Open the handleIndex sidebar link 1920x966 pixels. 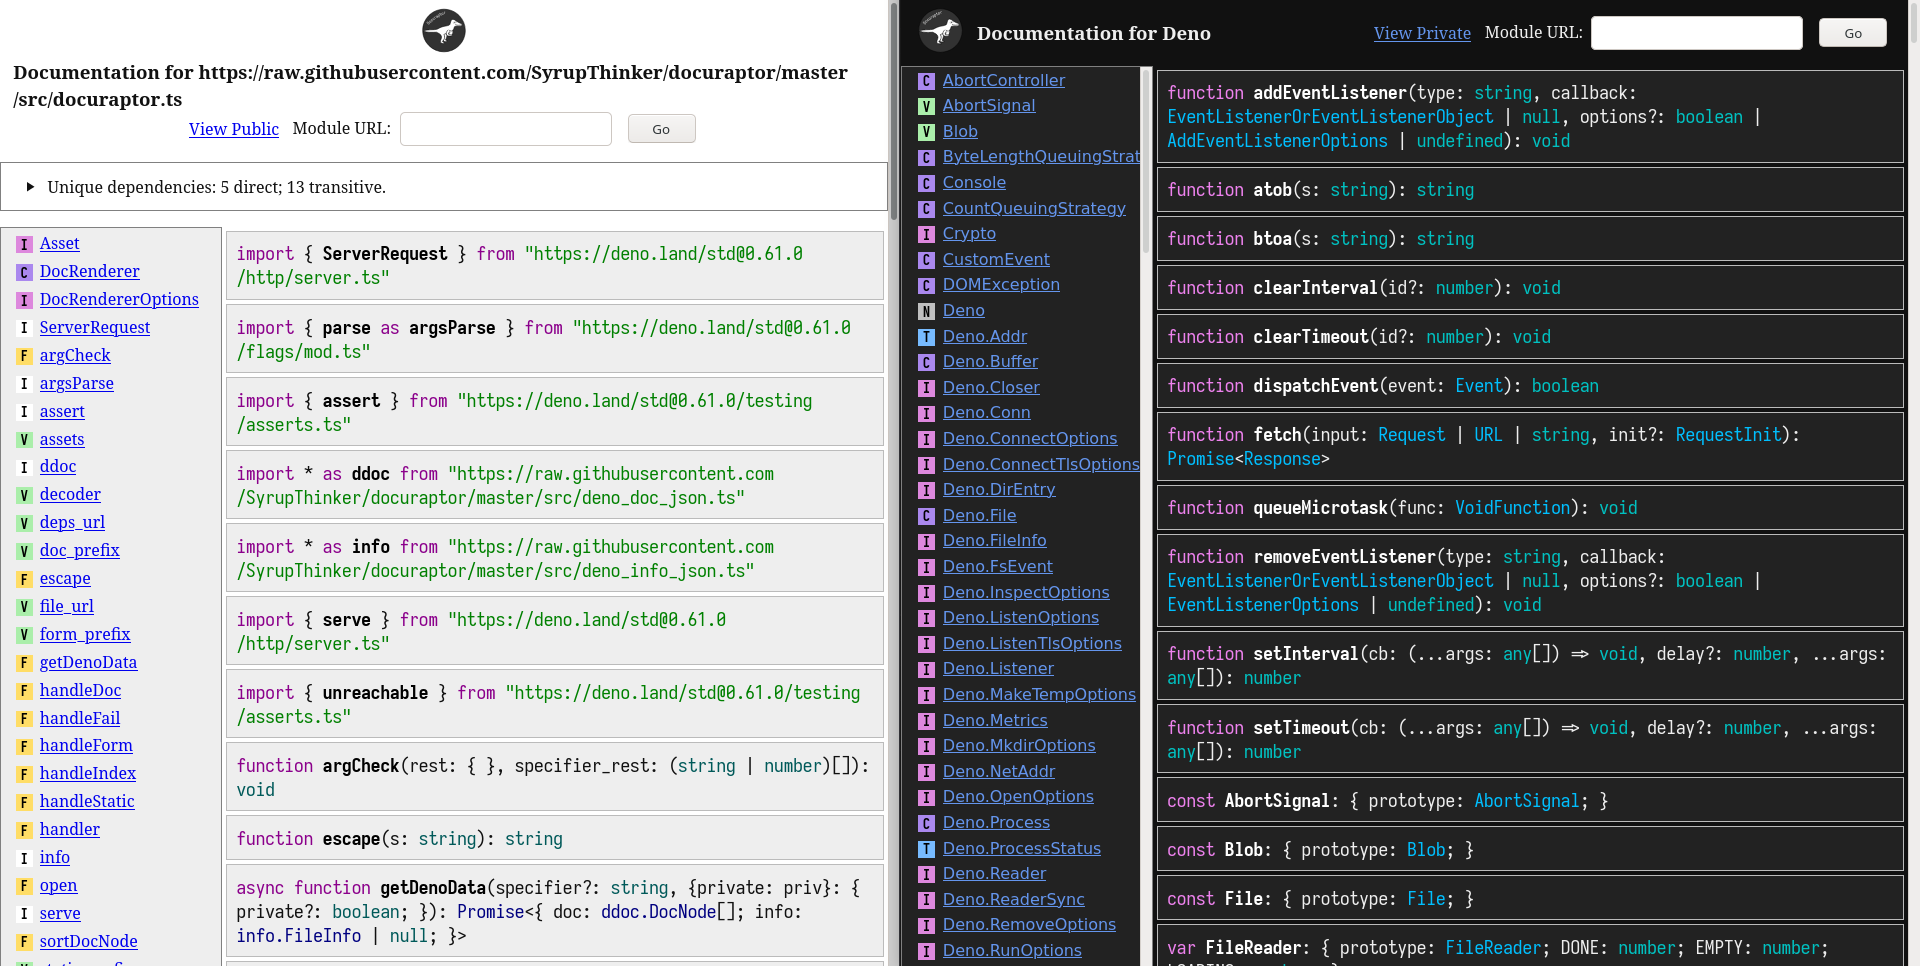click(x=88, y=773)
